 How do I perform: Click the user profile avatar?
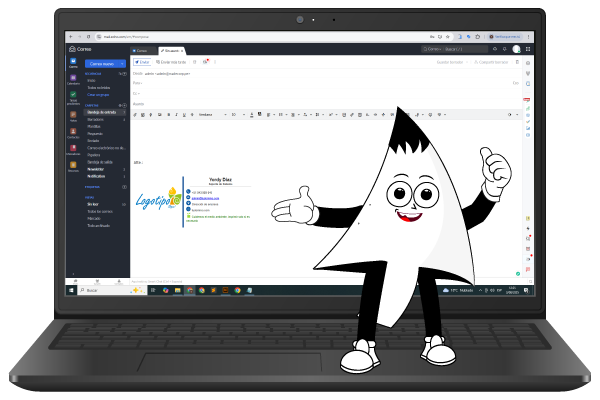click(517, 49)
